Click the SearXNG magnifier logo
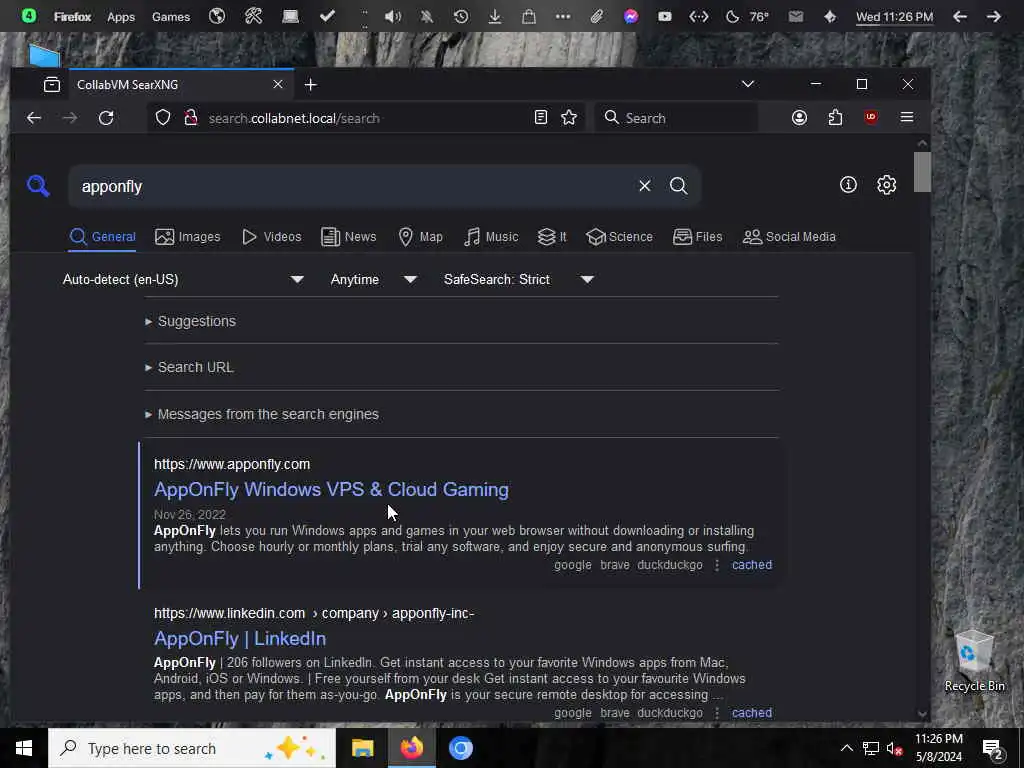The width and height of the screenshot is (1024, 768). (x=38, y=186)
